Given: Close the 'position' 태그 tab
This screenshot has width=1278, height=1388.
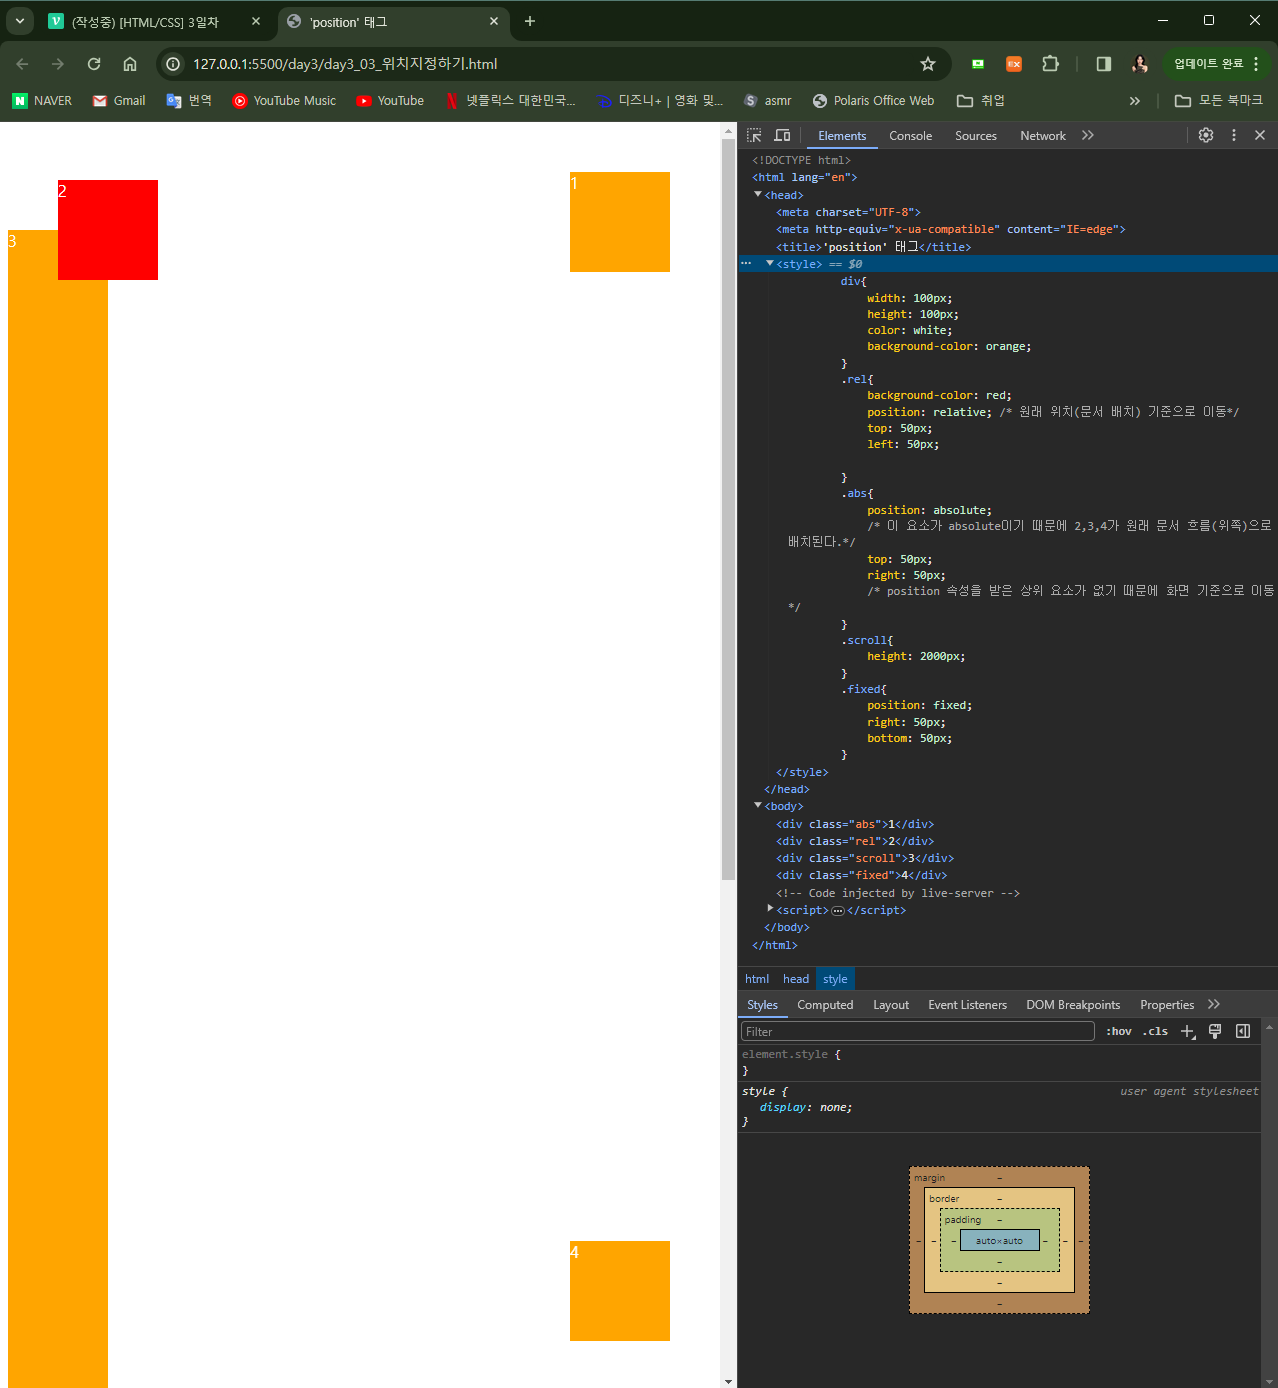Looking at the screenshot, I should [x=494, y=21].
